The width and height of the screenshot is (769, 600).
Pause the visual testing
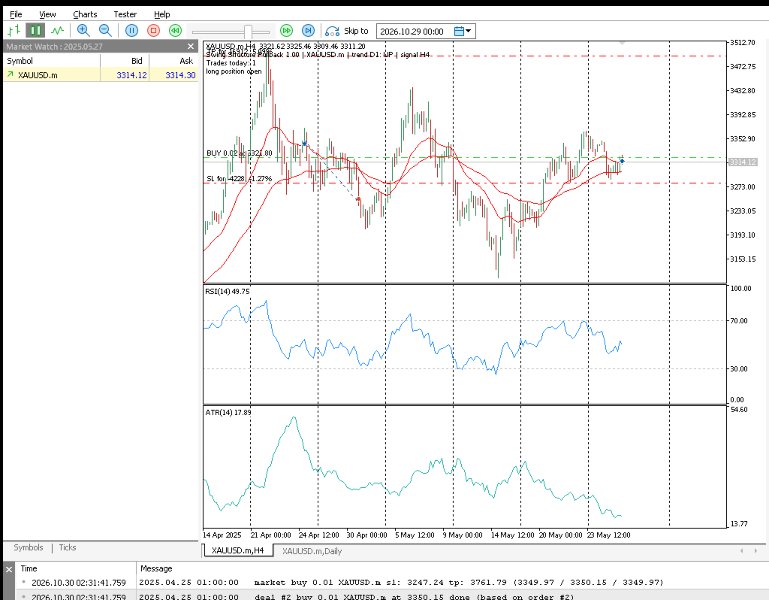[x=131, y=30]
